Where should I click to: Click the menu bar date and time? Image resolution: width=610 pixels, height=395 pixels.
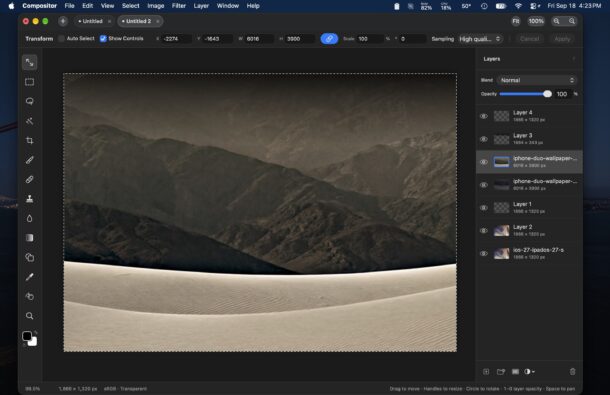[574, 6]
